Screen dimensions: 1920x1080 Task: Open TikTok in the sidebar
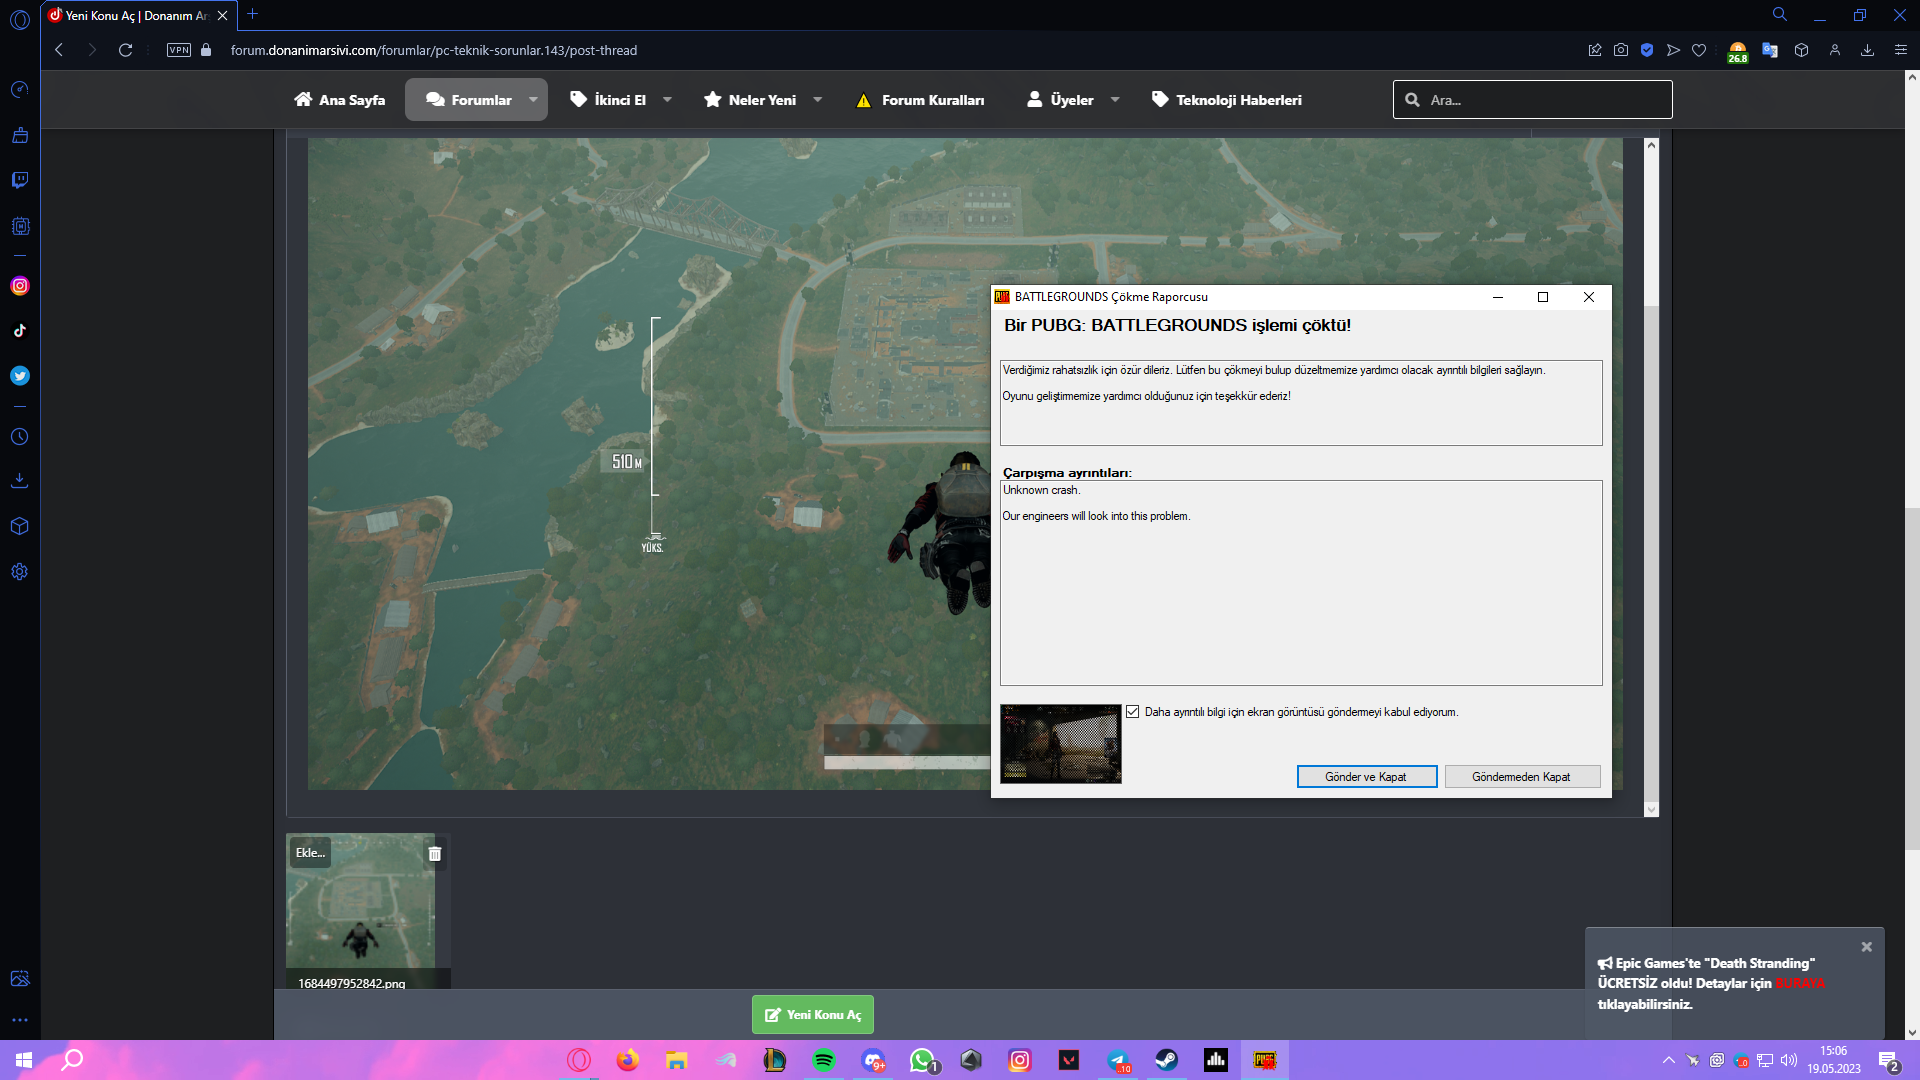coord(19,331)
